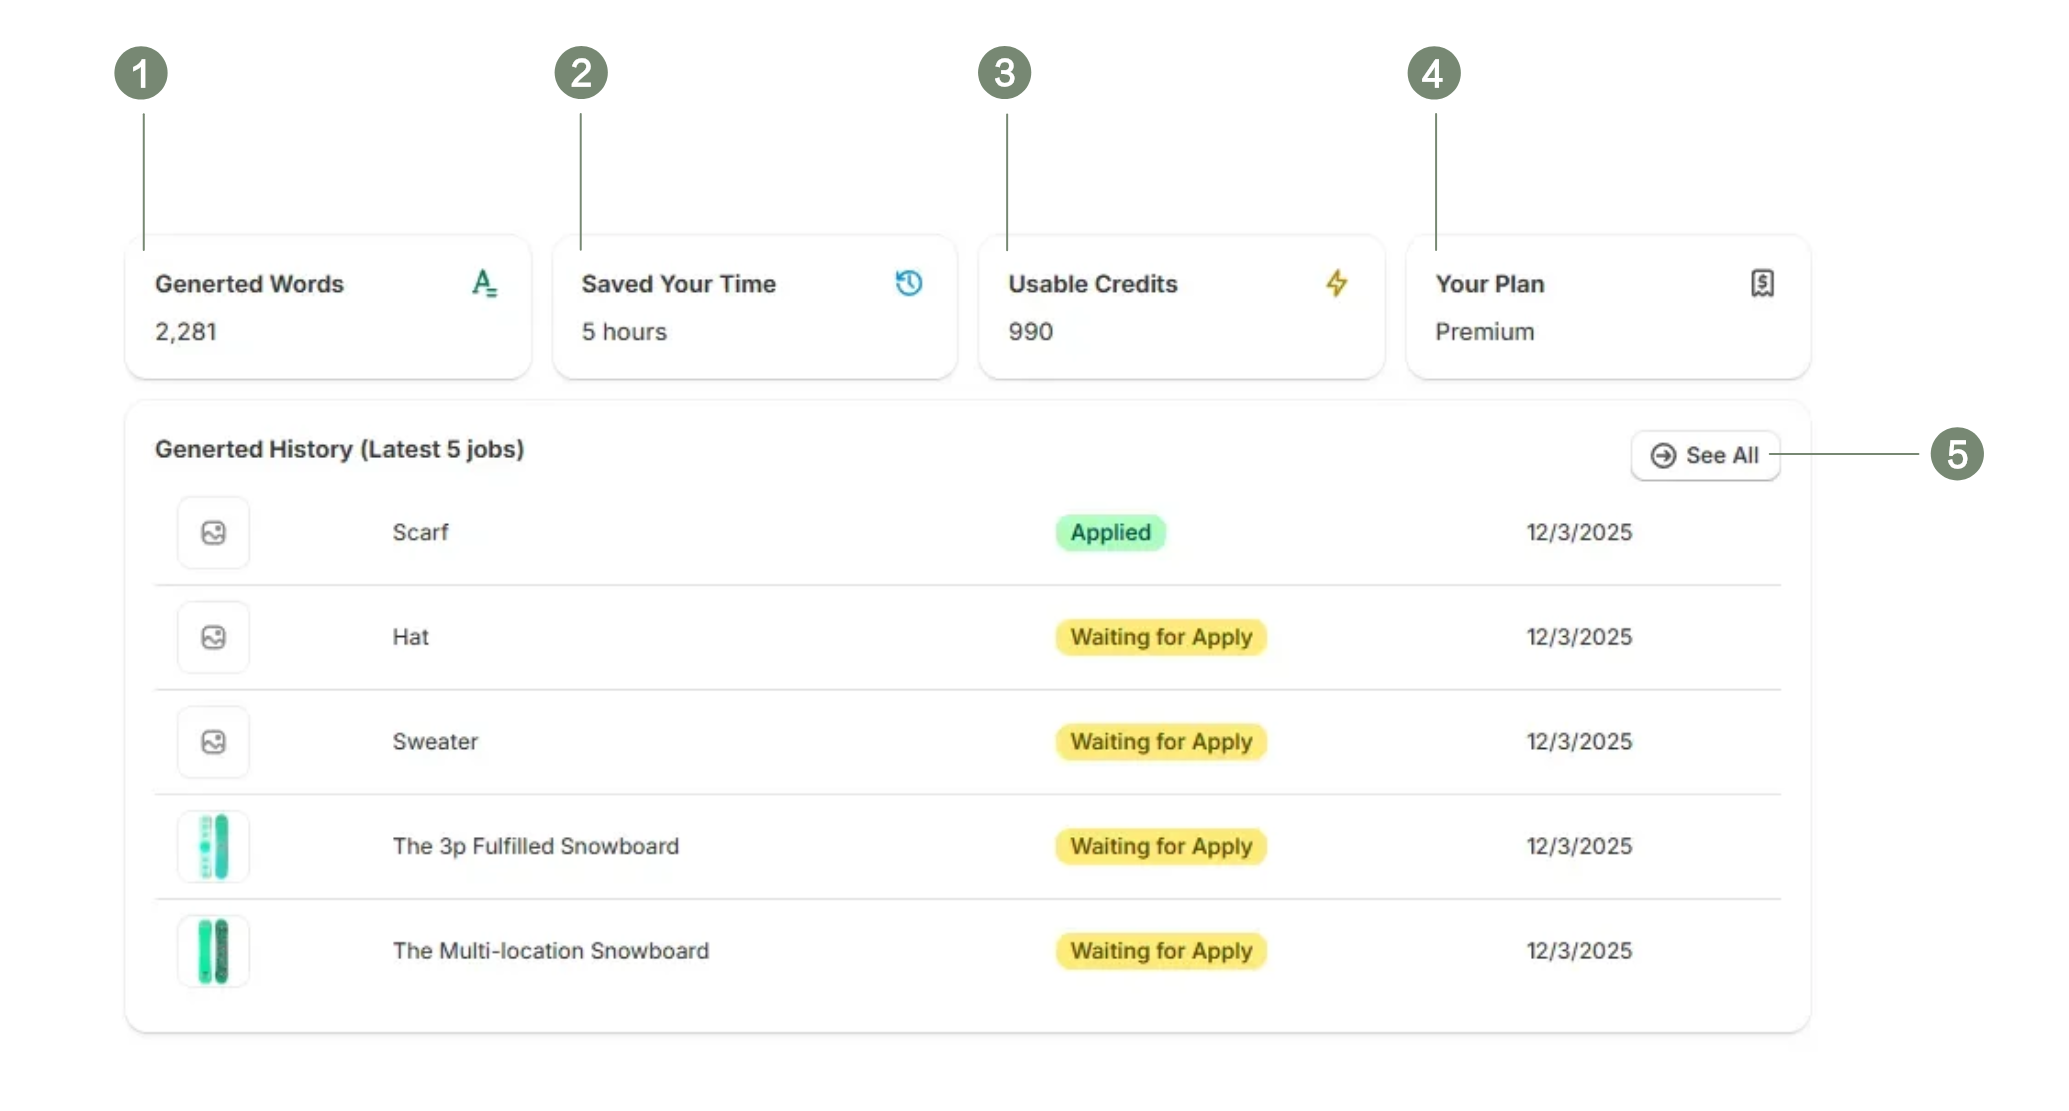Click the Generated Words letter icon

[x=484, y=284]
